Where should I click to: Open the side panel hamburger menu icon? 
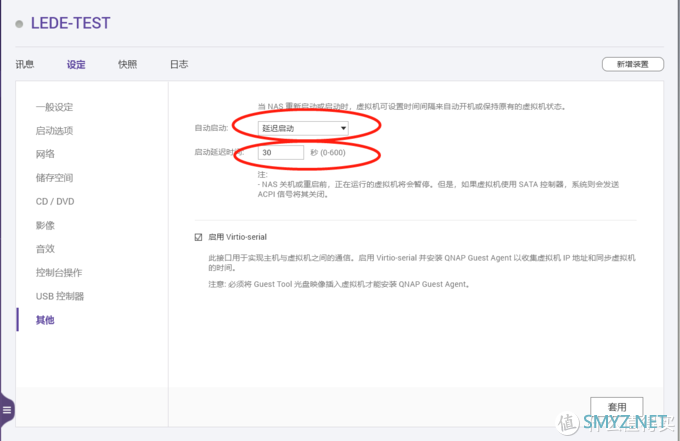pos(7,410)
